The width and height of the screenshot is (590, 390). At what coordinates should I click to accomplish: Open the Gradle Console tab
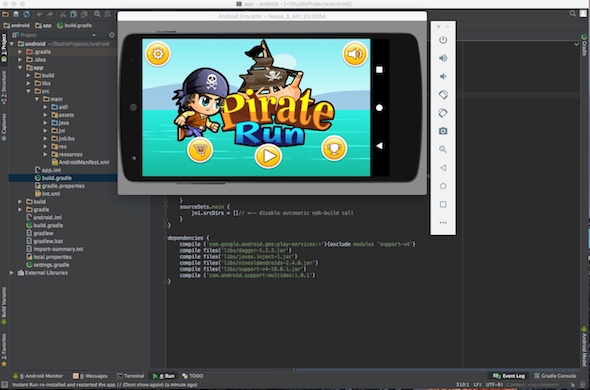555,376
